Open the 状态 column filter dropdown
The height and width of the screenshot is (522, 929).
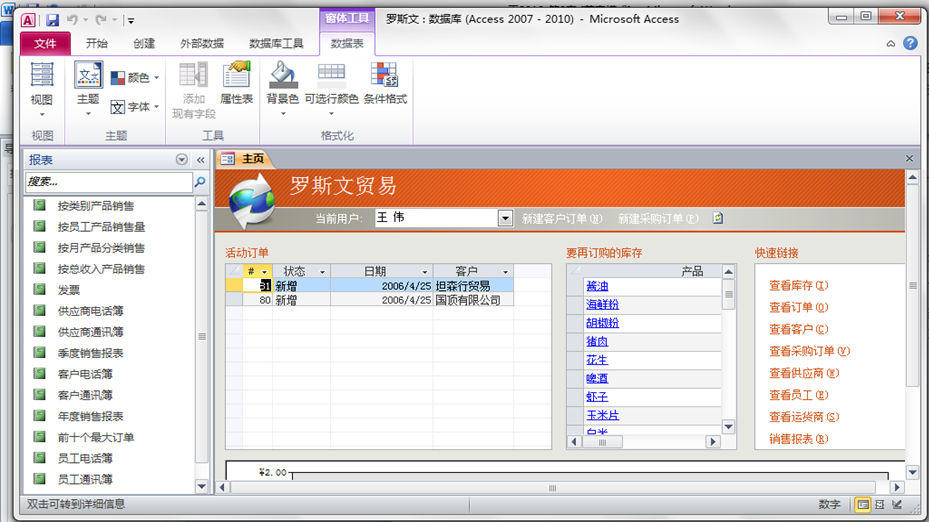click(x=322, y=272)
